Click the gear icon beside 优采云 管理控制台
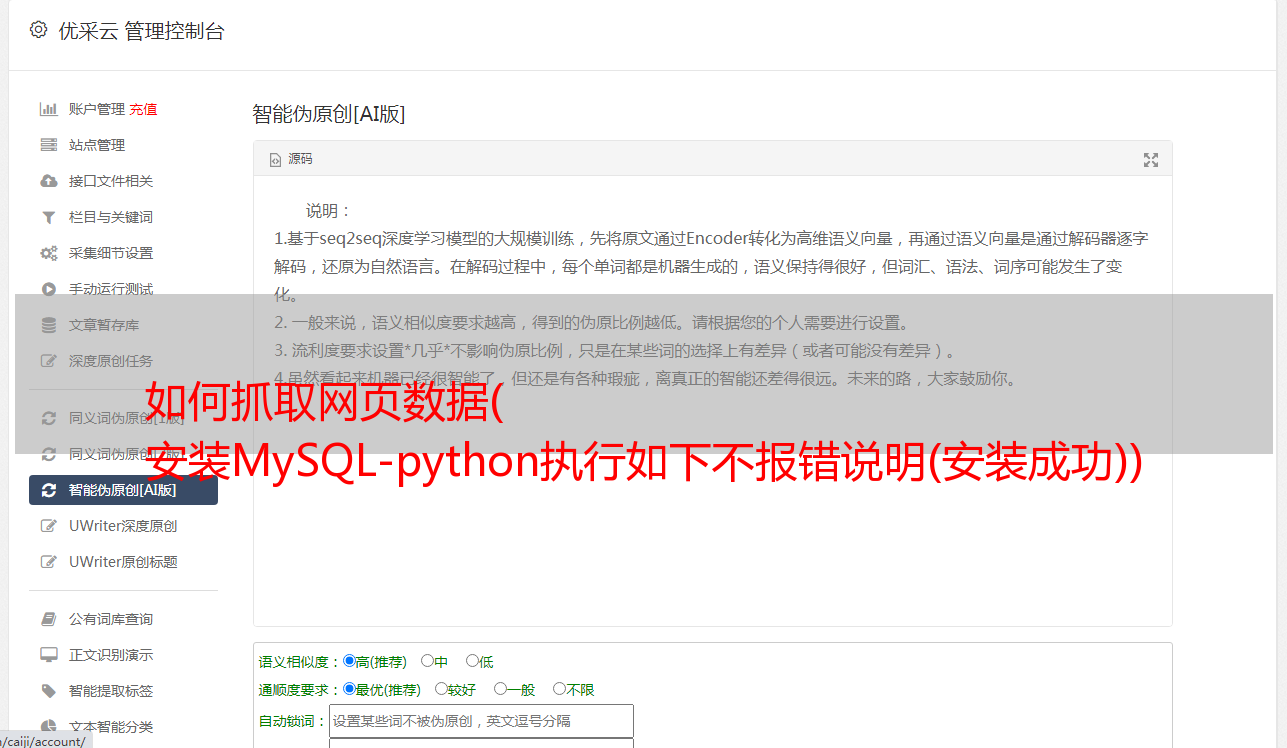 [38, 30]
